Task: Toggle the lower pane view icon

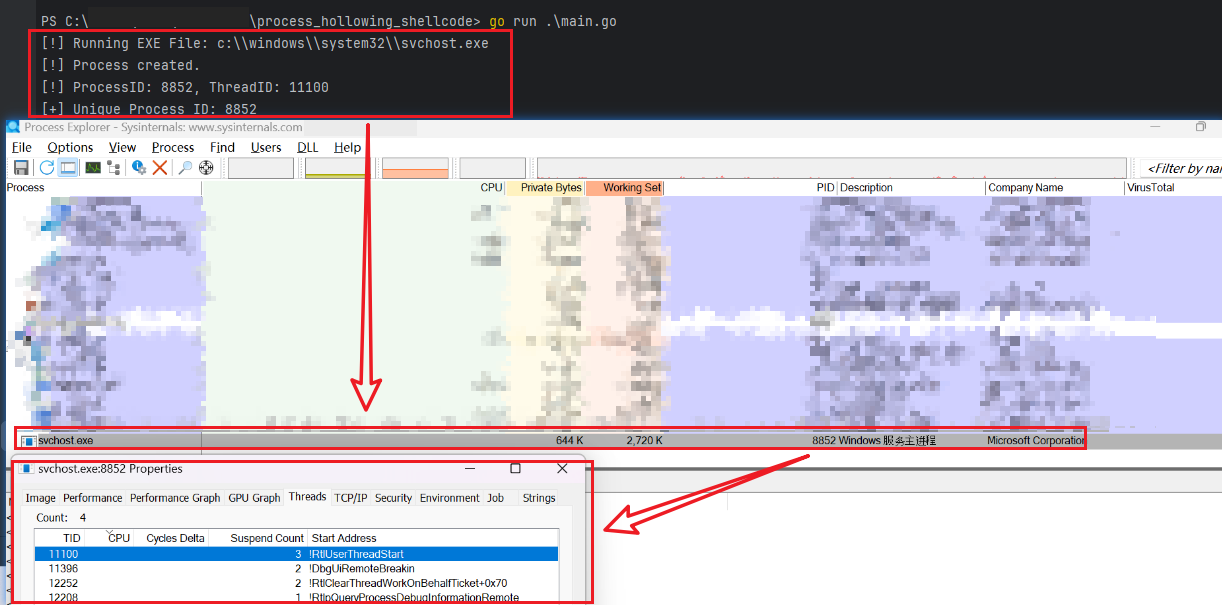Action: pos(68,168)
